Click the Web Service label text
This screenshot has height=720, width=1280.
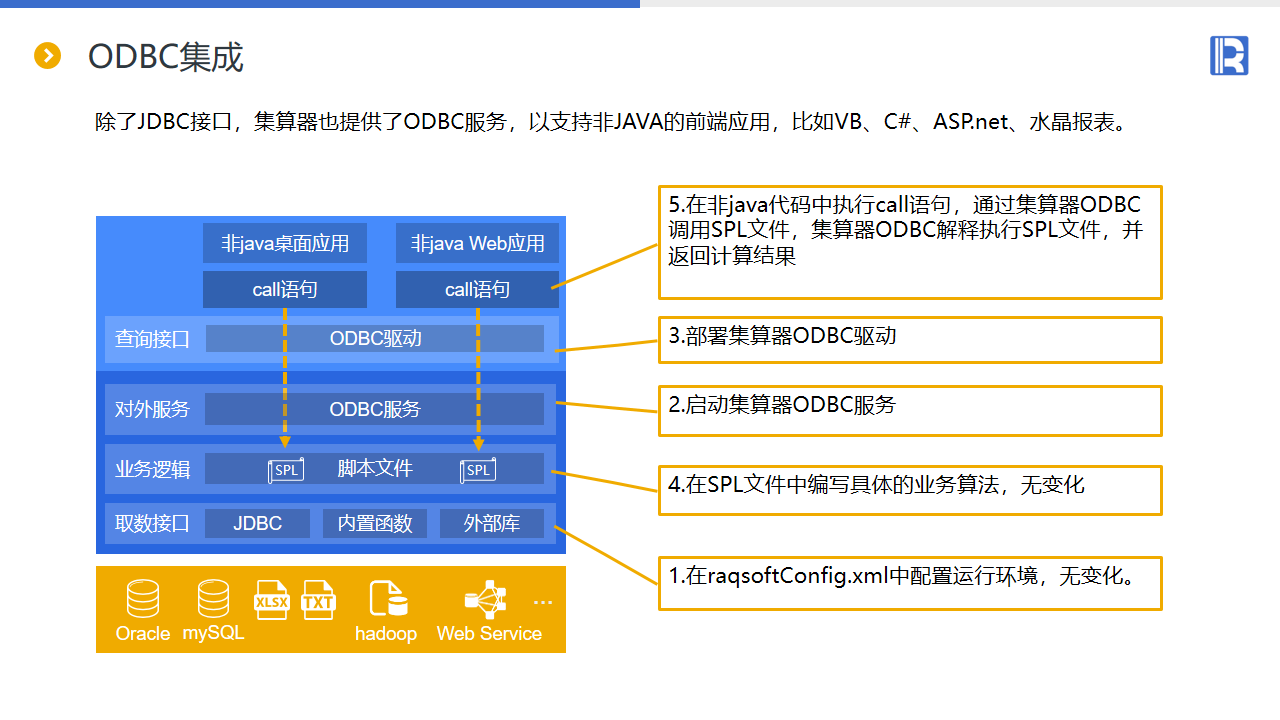tap(489, 634)
